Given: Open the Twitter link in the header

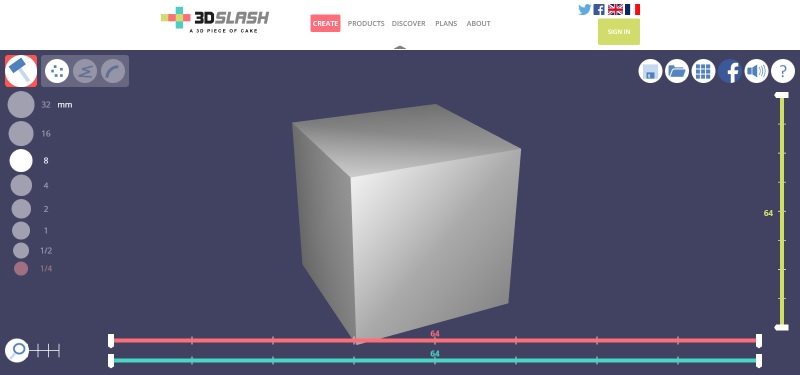Looking at the screenshot, I should [585, 9].
